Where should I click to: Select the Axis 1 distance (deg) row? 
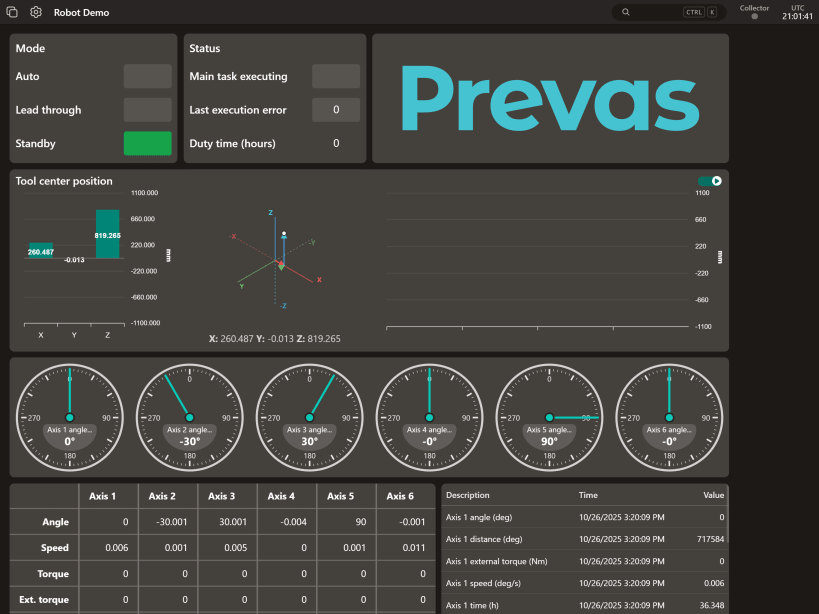point(584,539)
